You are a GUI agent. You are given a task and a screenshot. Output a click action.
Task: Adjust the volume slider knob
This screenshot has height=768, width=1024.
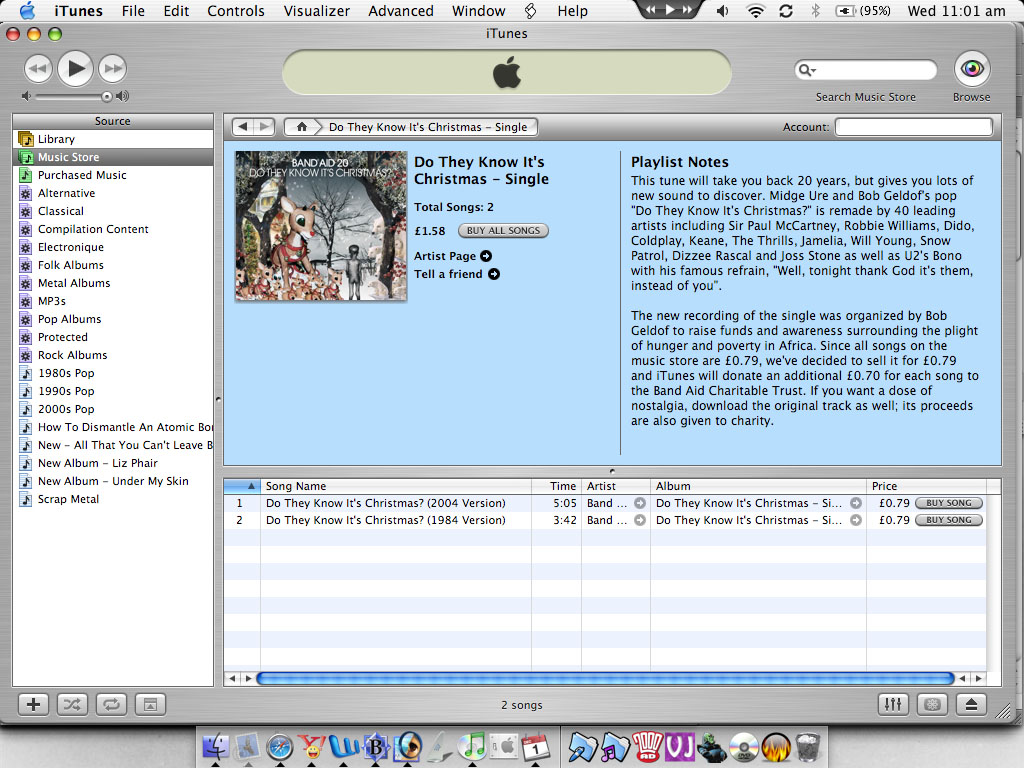point(106,97)
